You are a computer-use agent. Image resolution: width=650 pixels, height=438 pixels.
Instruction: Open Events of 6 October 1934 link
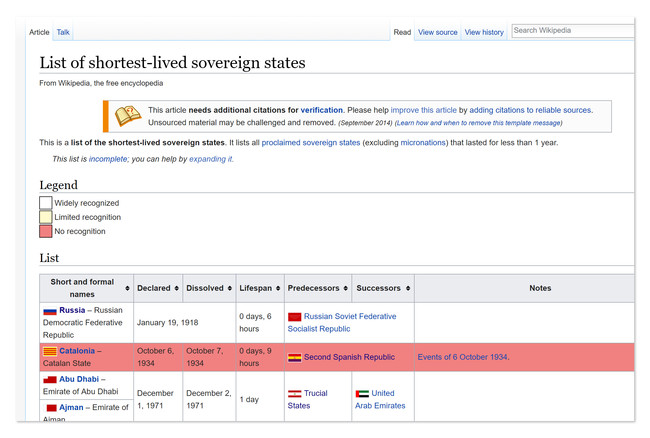click(463, 357)
